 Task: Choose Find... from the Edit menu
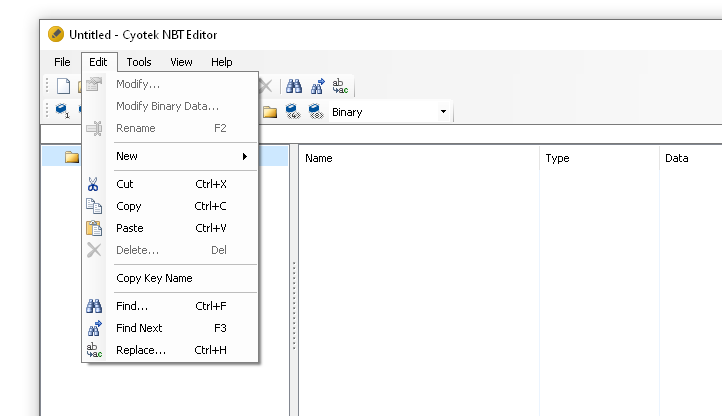(x=170, y=306)
